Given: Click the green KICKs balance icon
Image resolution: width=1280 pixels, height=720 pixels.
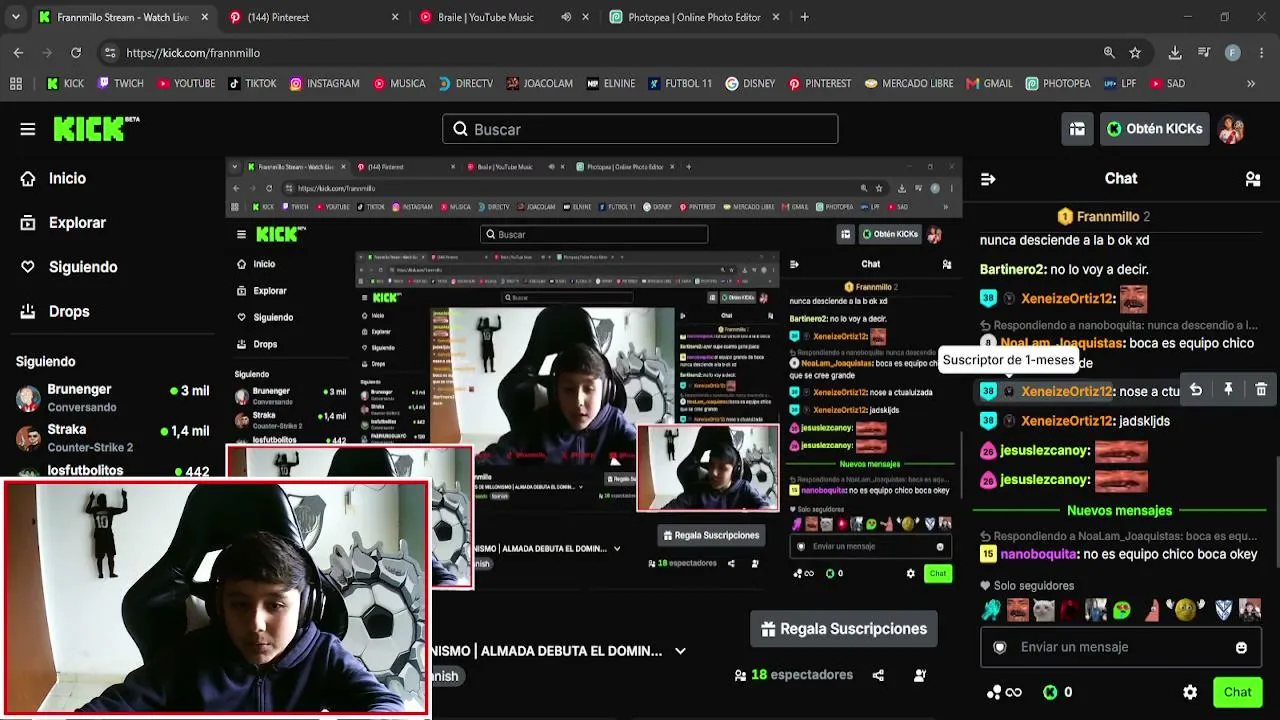Looking at the screenshot, I should (x=1050, y=692).
